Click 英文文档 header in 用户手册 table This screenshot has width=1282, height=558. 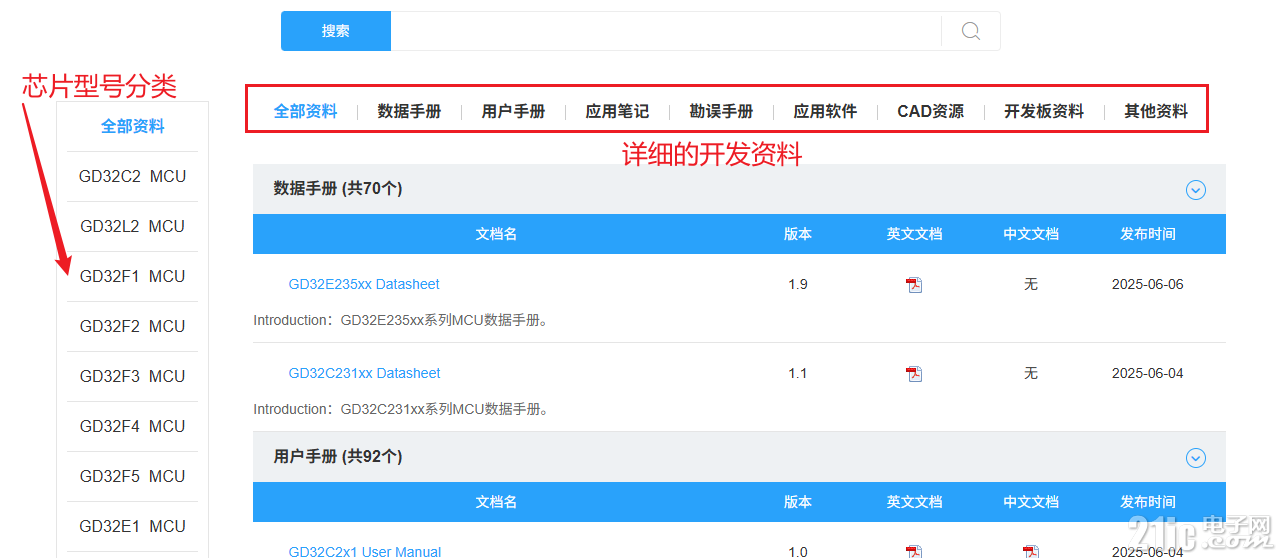point(914,502)
